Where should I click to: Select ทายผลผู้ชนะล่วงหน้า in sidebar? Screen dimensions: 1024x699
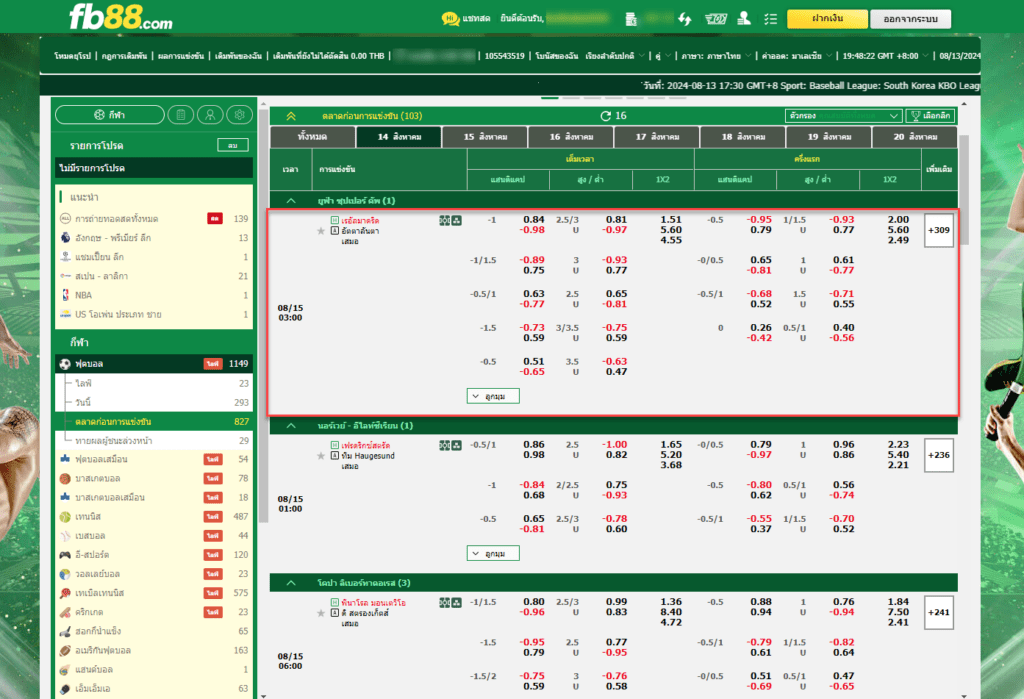(x=154, y=441)
